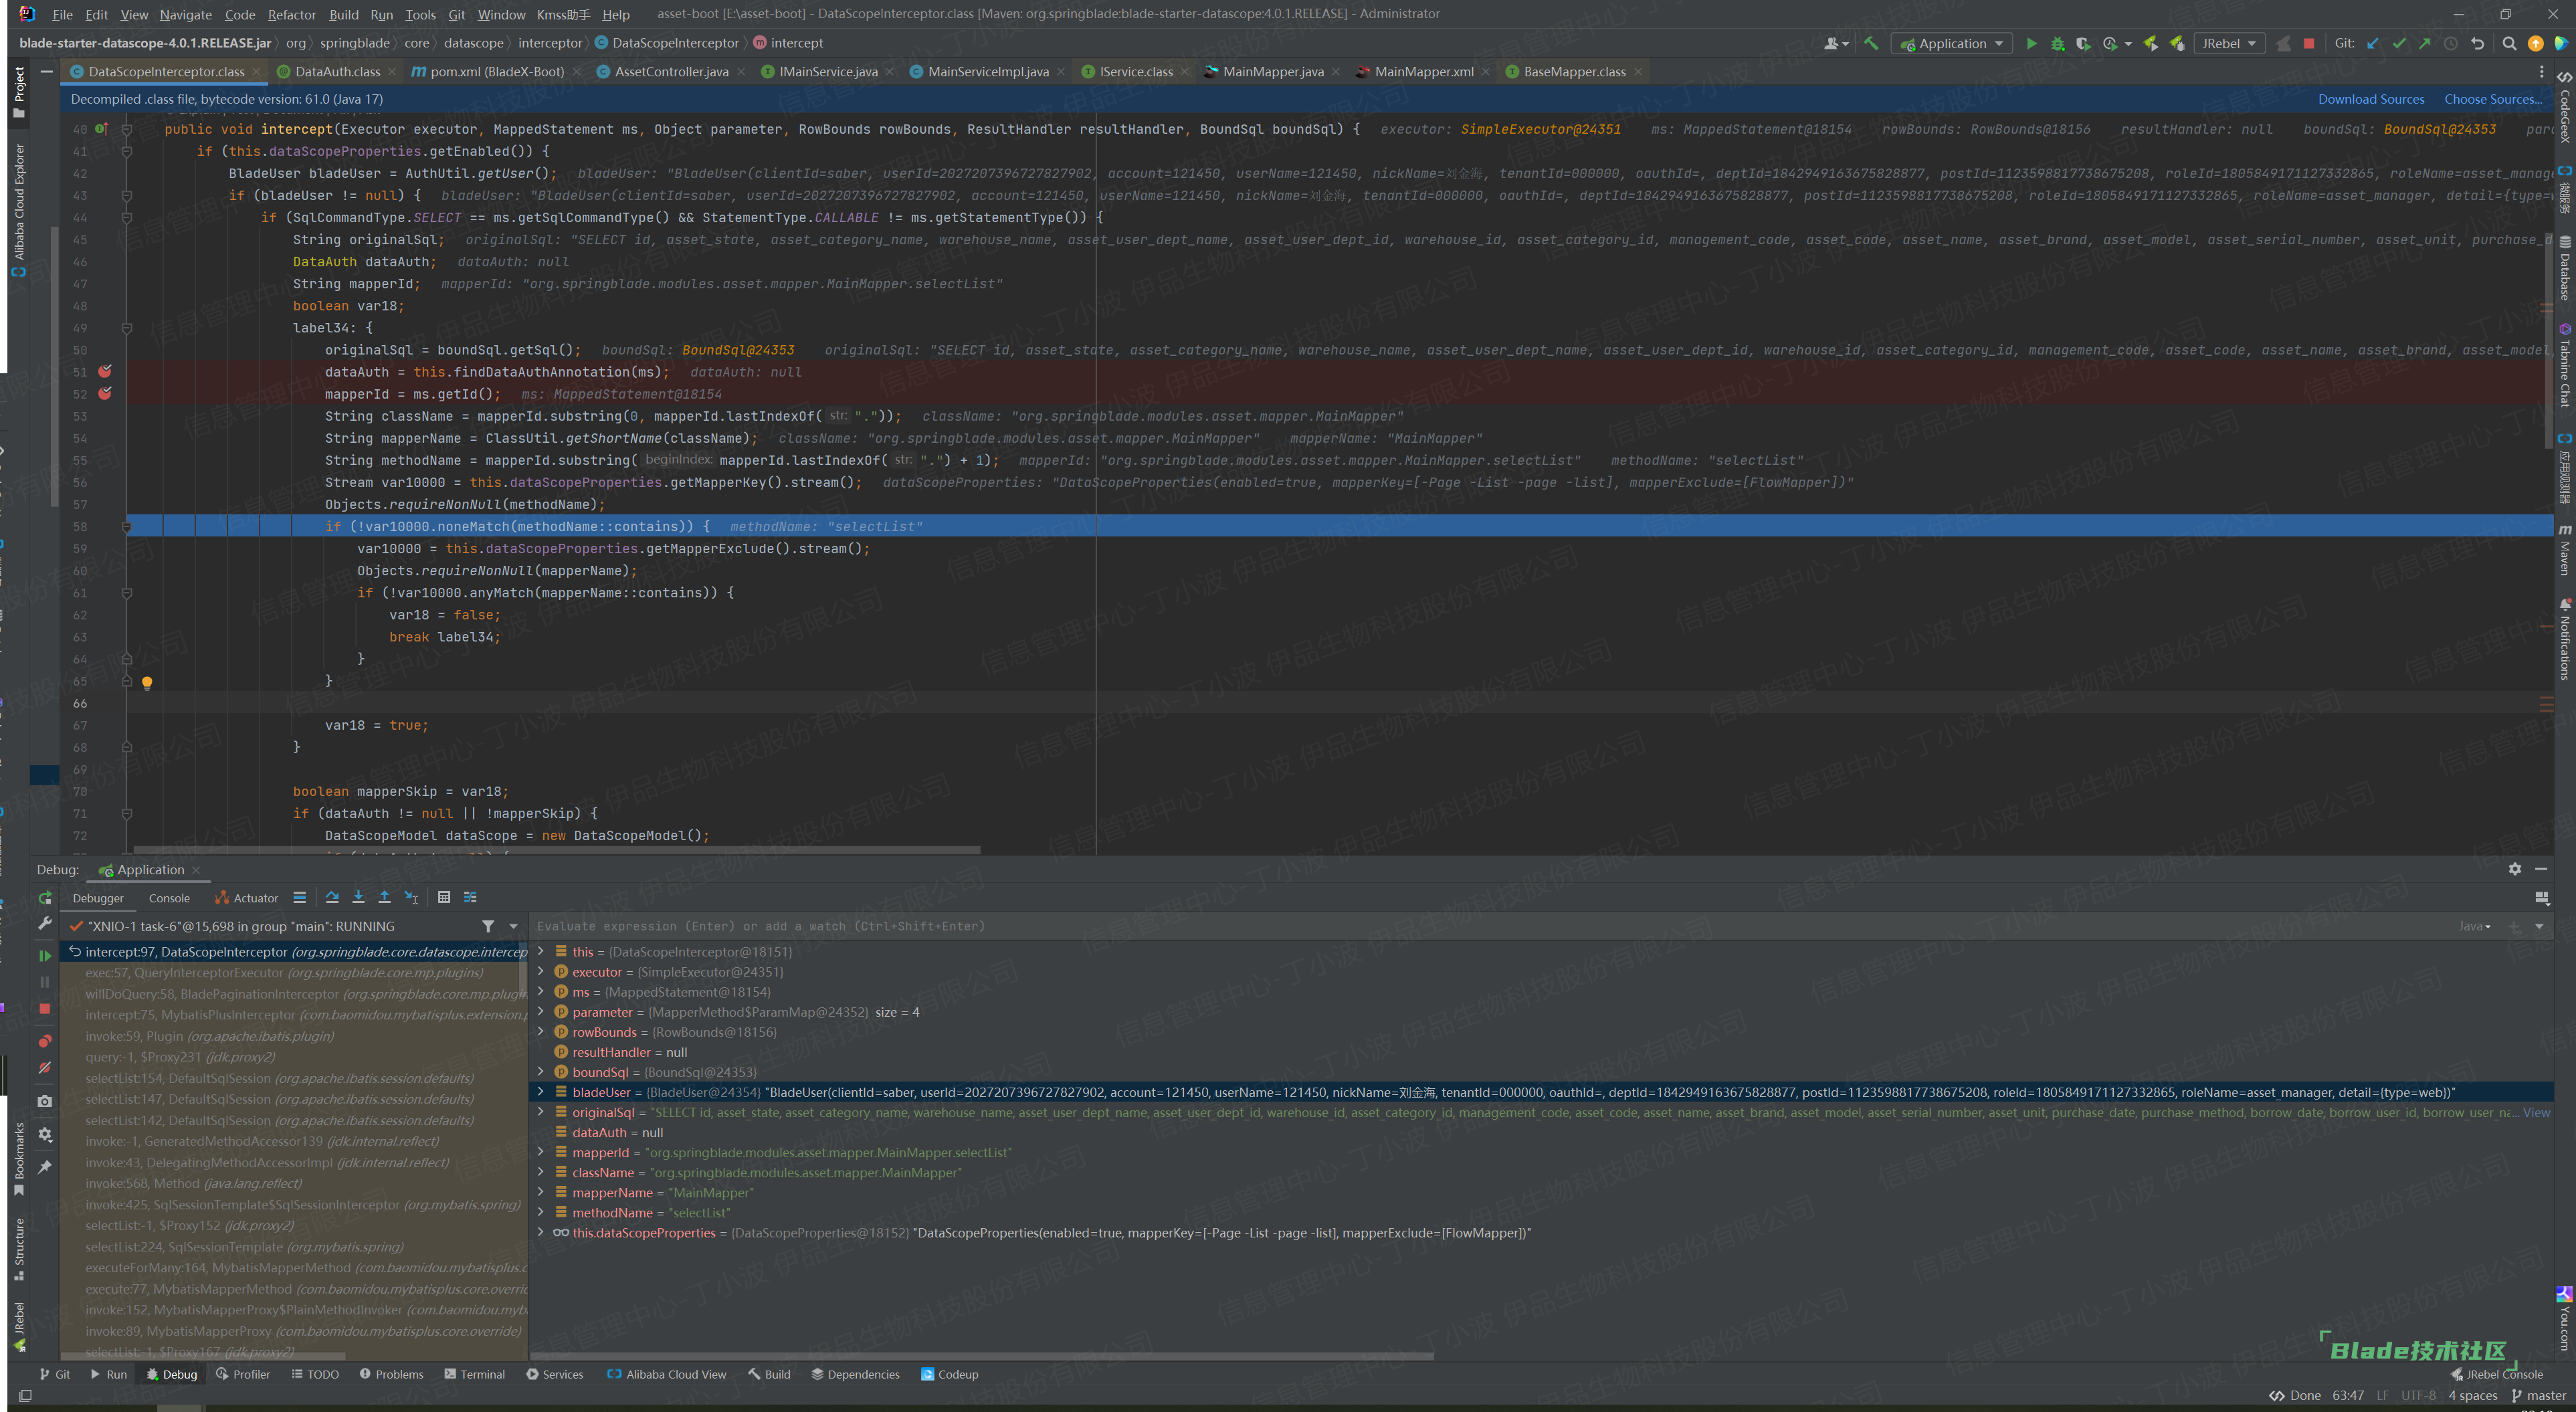The width and height of the screenshot is (2576, 1412).
Task: Click Debug with JRebel rocket-bug icon
Action: coord(2176,43)
